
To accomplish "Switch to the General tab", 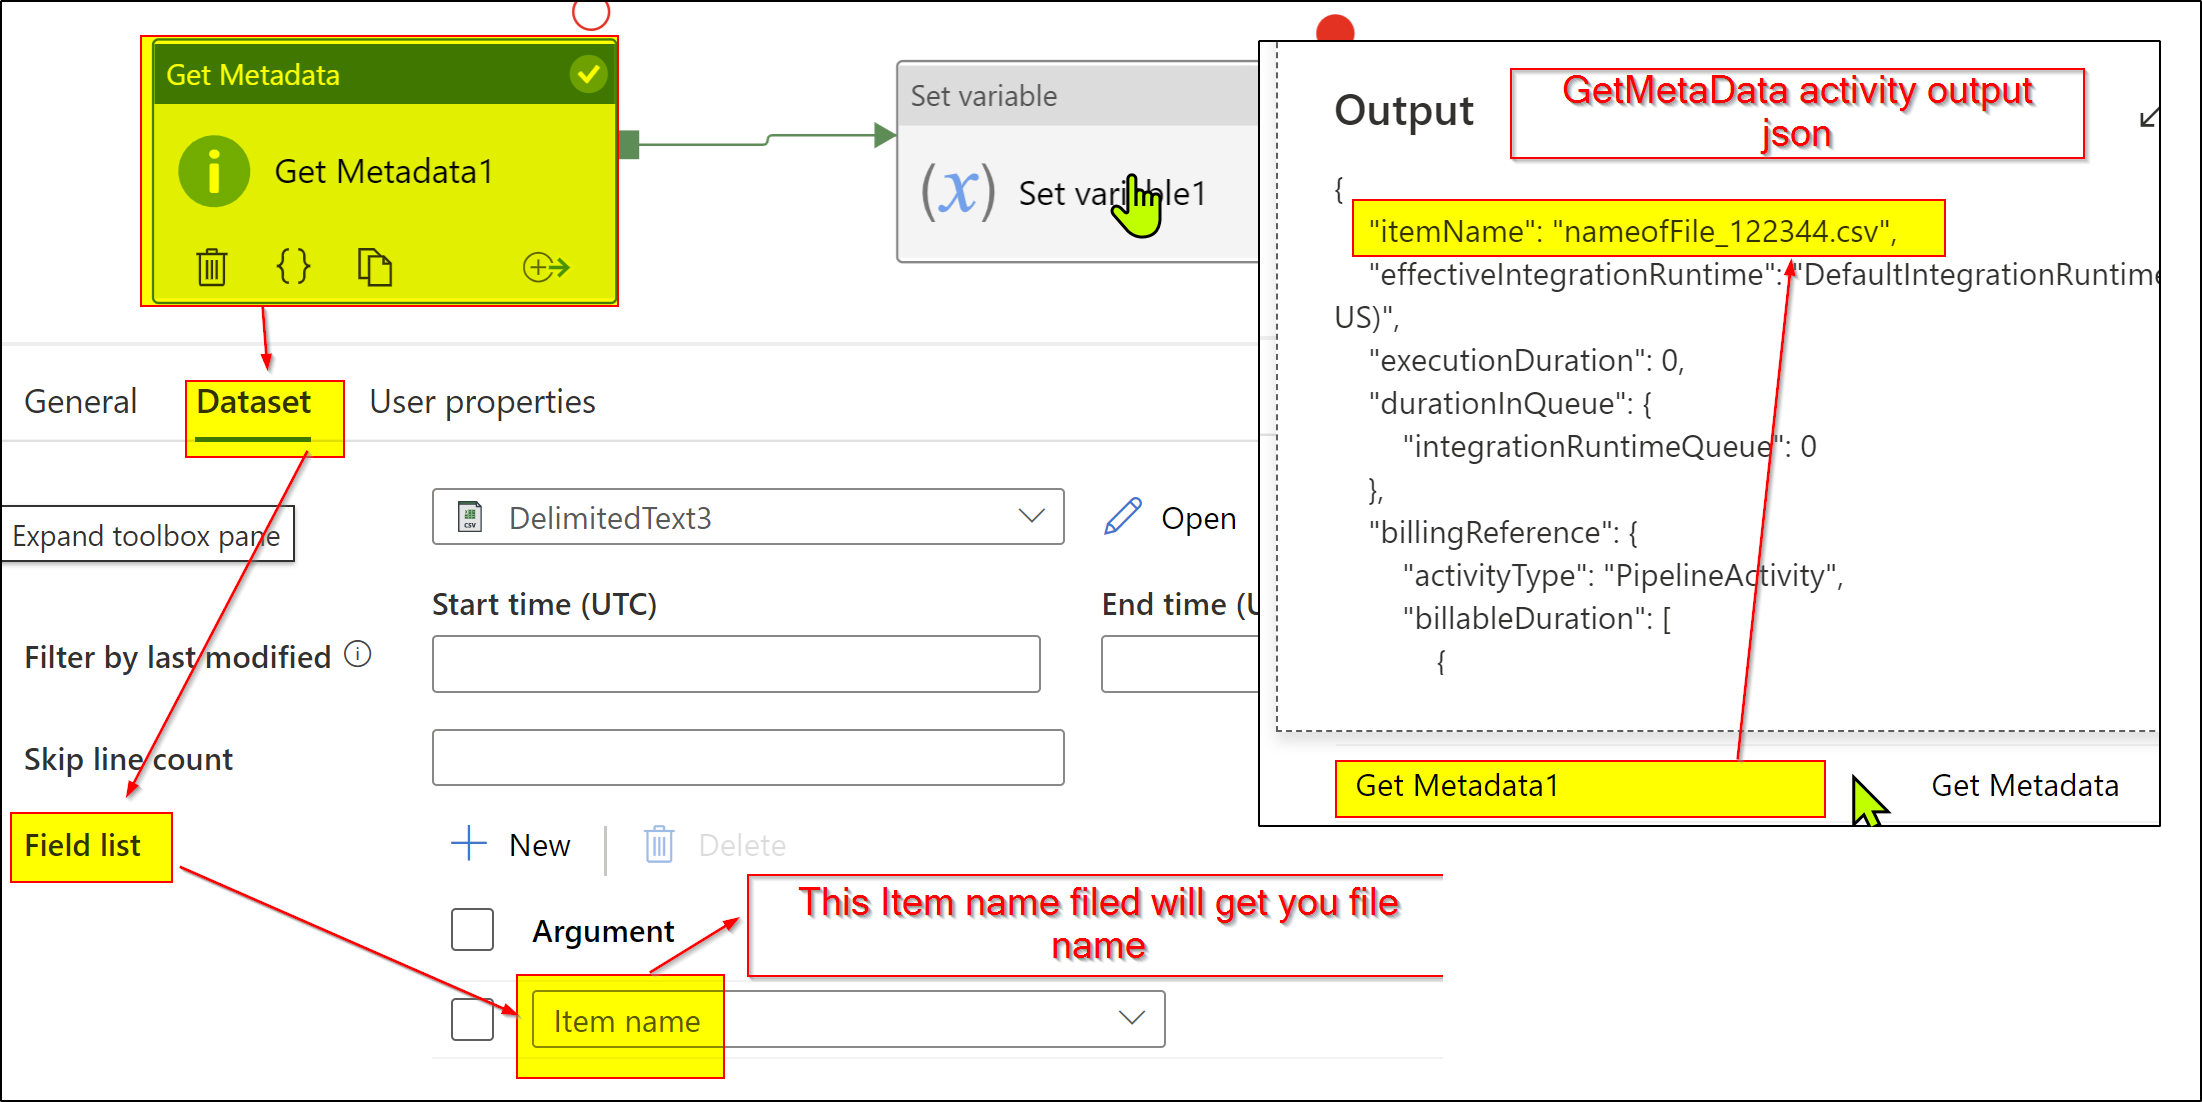I will click(x=80, y=402).
